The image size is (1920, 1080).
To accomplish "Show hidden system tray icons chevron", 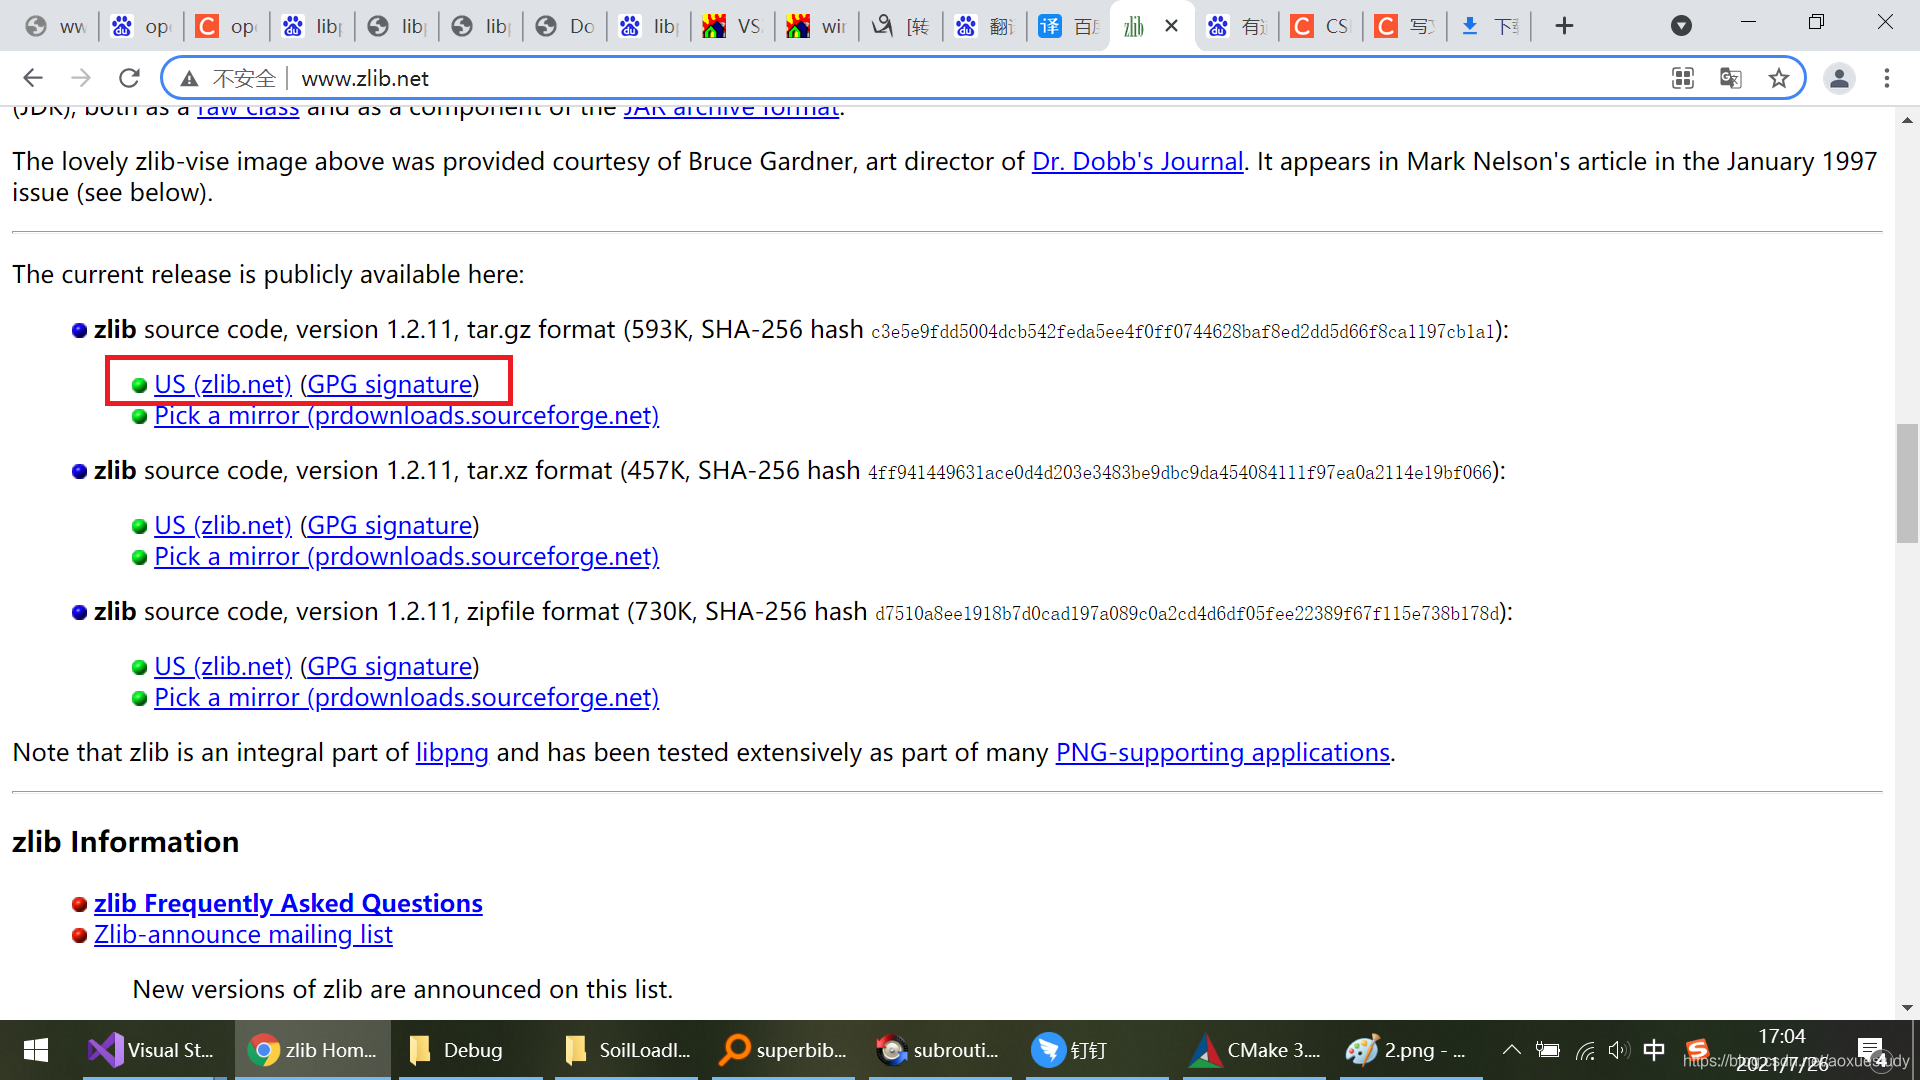I will tap(1511, 1050).
